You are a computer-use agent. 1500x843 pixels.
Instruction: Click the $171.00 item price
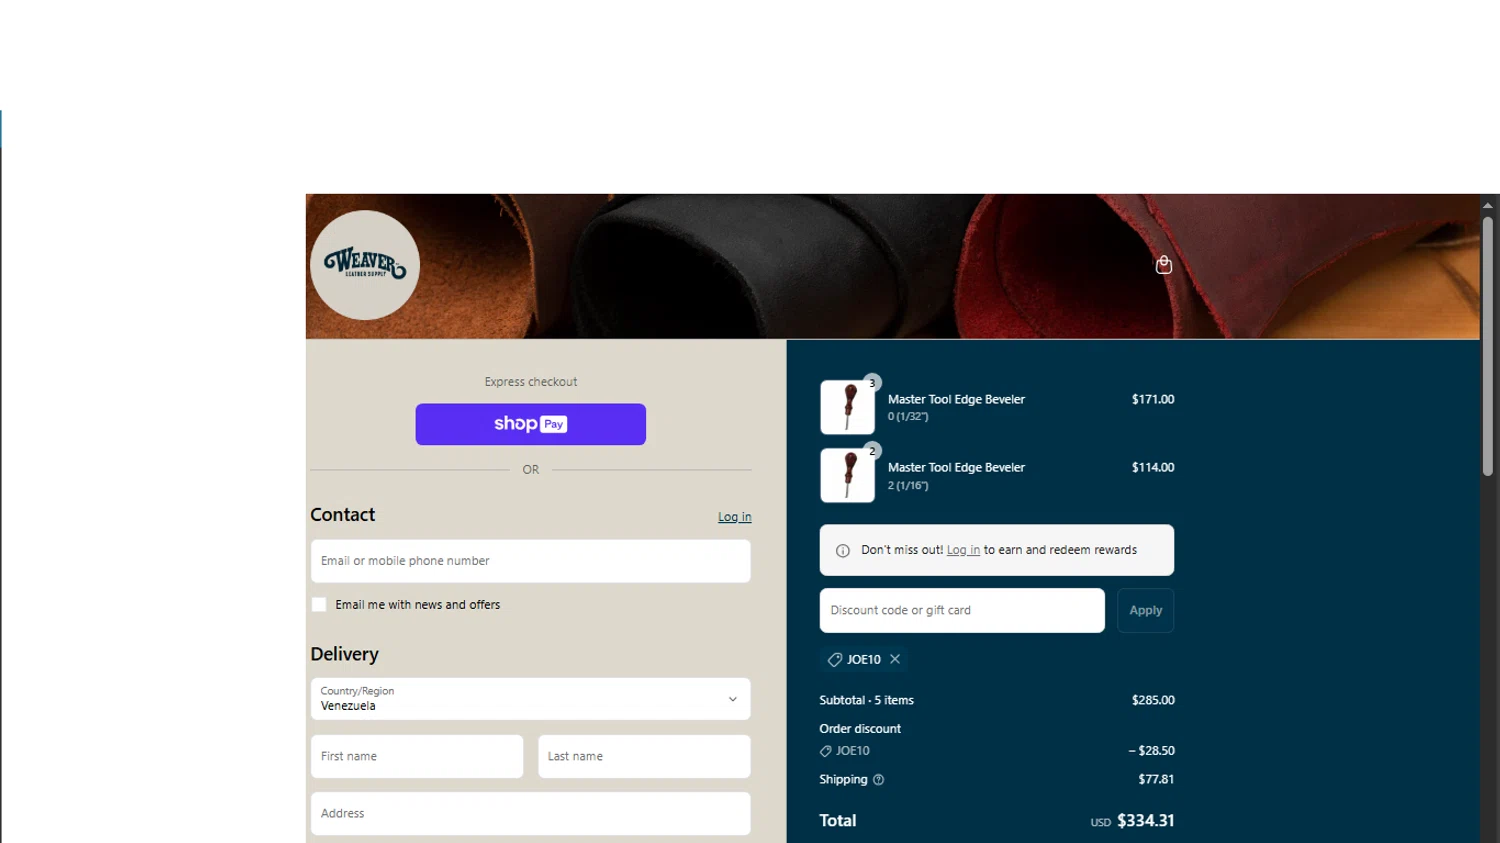point(1153,399)
